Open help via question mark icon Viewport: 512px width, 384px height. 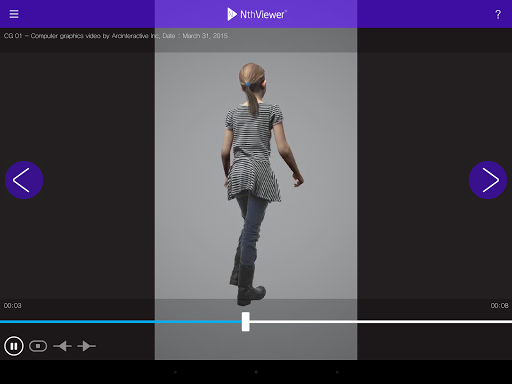[x=498, y=14]
